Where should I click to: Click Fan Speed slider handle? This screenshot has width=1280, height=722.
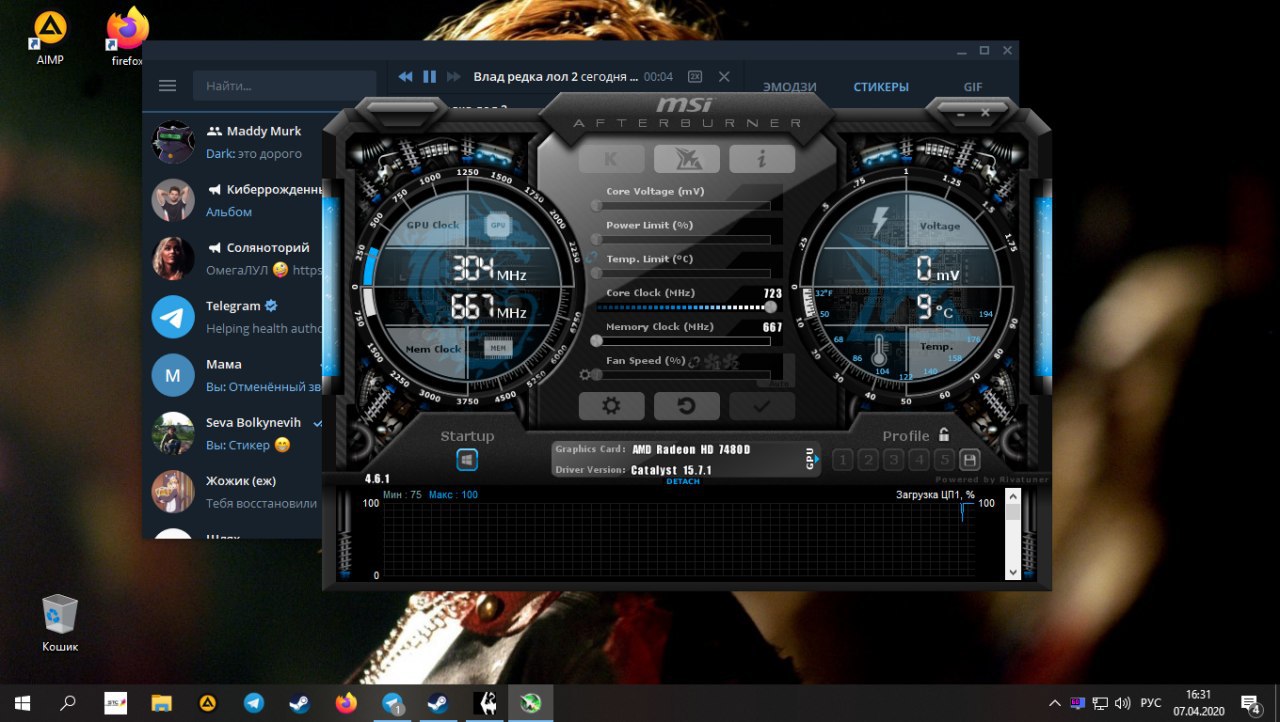[596, 375]
